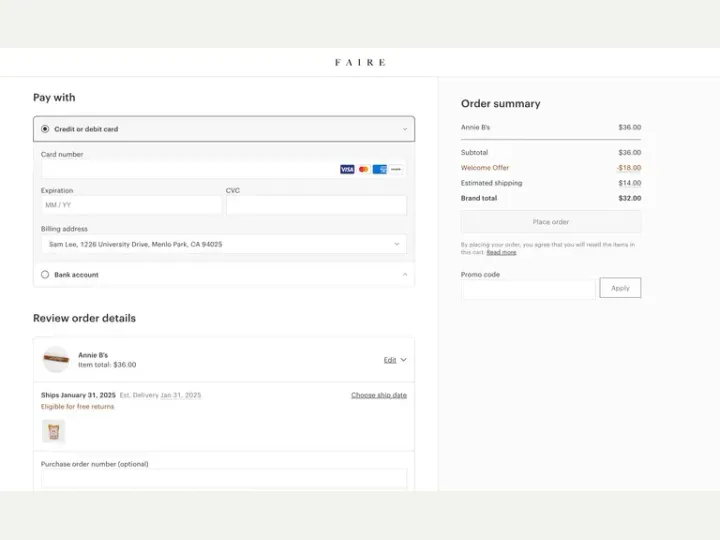Screen dimensions: 720x540
Task: Select the Bank account payment option
Action: click(45, 275)
